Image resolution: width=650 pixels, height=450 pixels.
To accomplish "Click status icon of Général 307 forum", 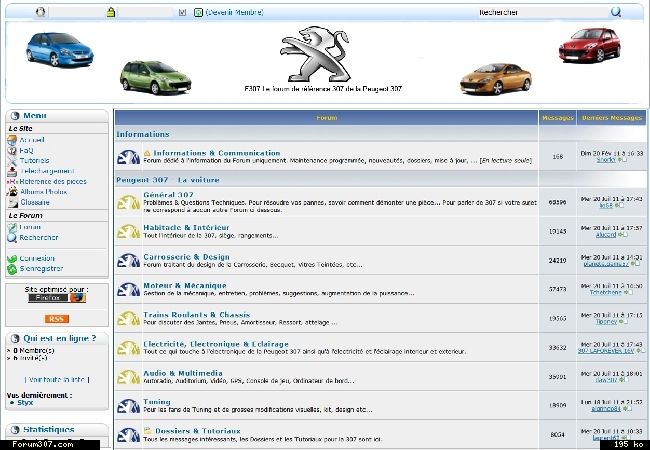I will (x=128, y=202).
